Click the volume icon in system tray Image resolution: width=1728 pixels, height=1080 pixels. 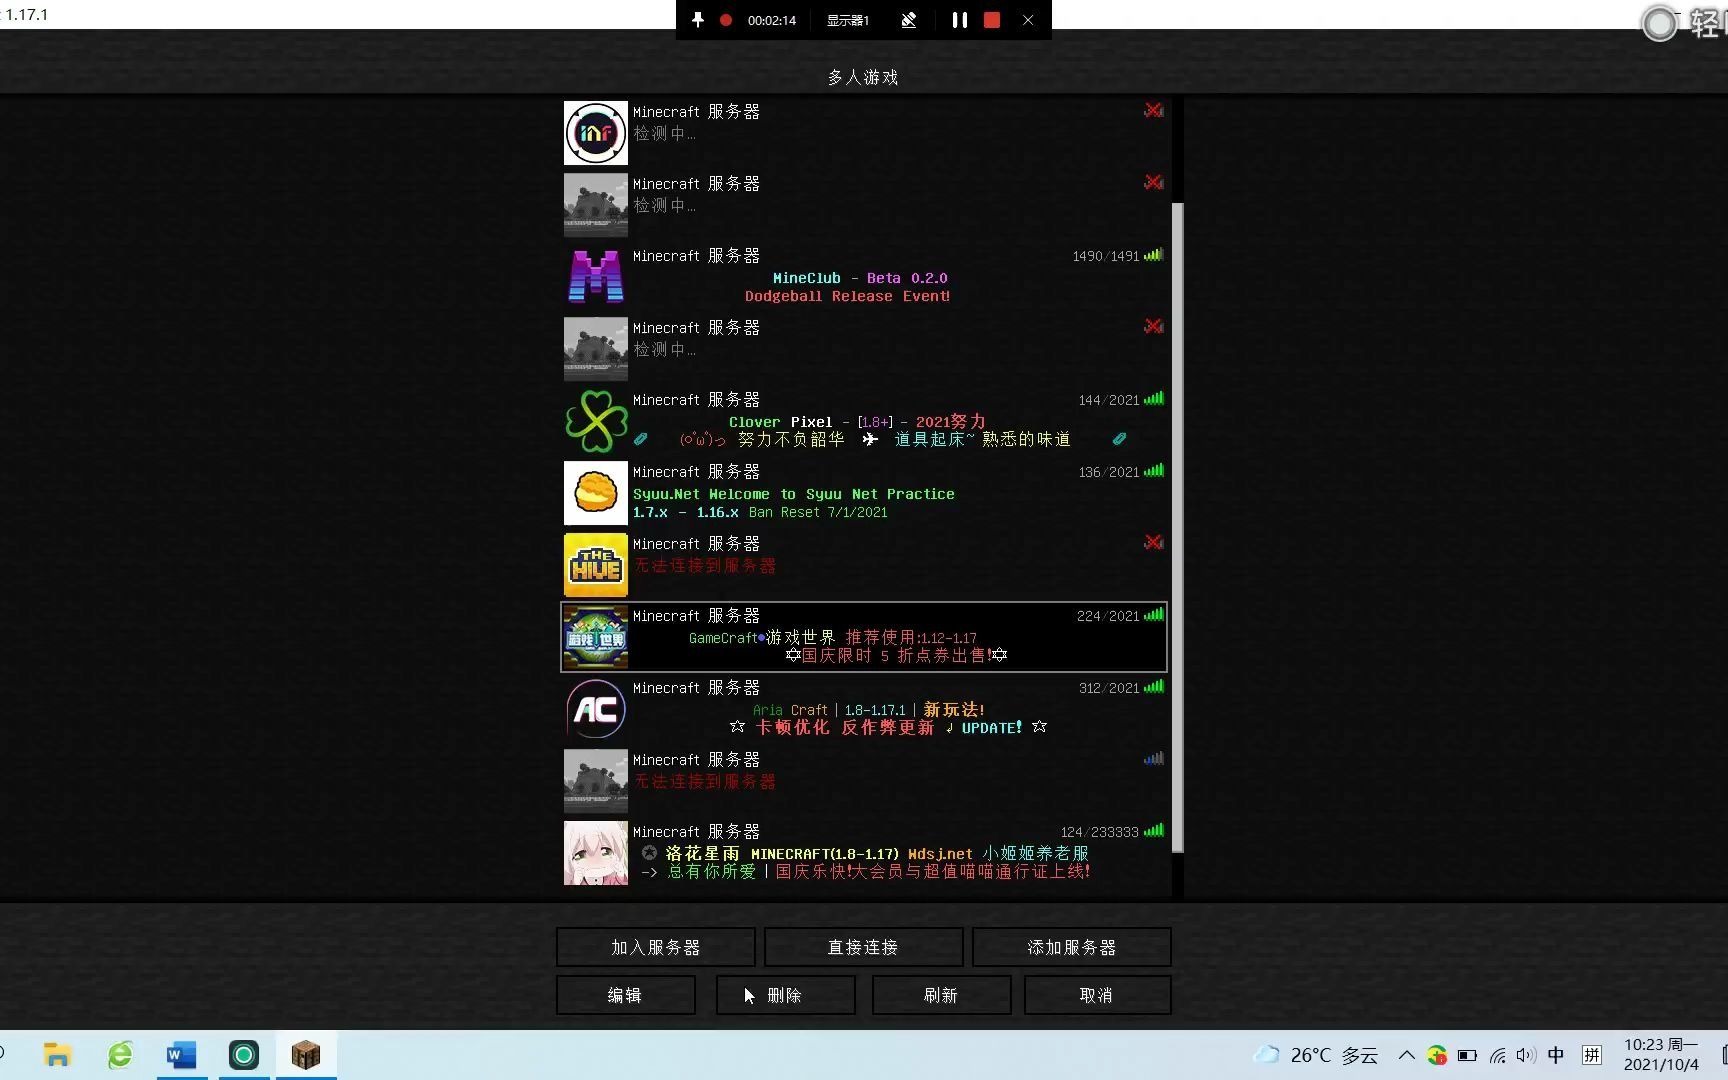click(x=1525, y=1055)
